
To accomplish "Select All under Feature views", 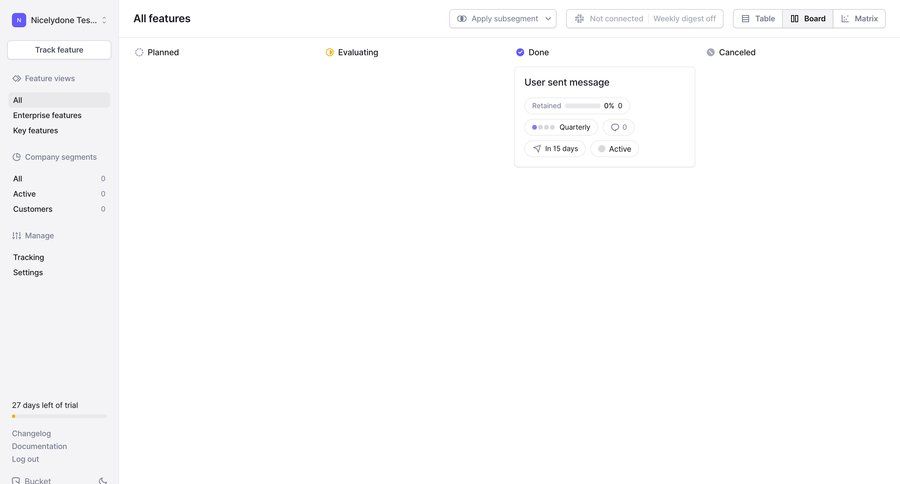I will 59,100.
